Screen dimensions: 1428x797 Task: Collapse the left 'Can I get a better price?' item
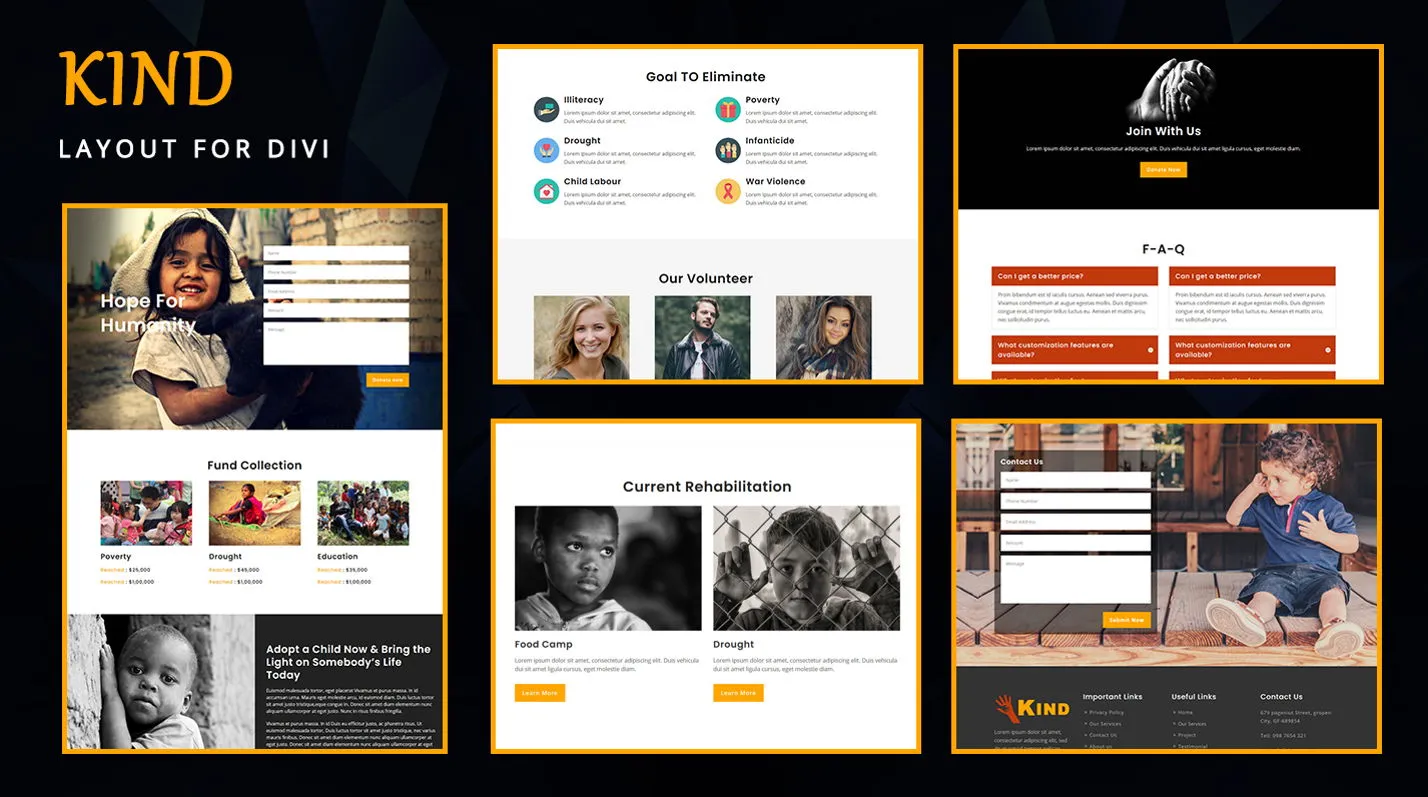coord(1075,276)
